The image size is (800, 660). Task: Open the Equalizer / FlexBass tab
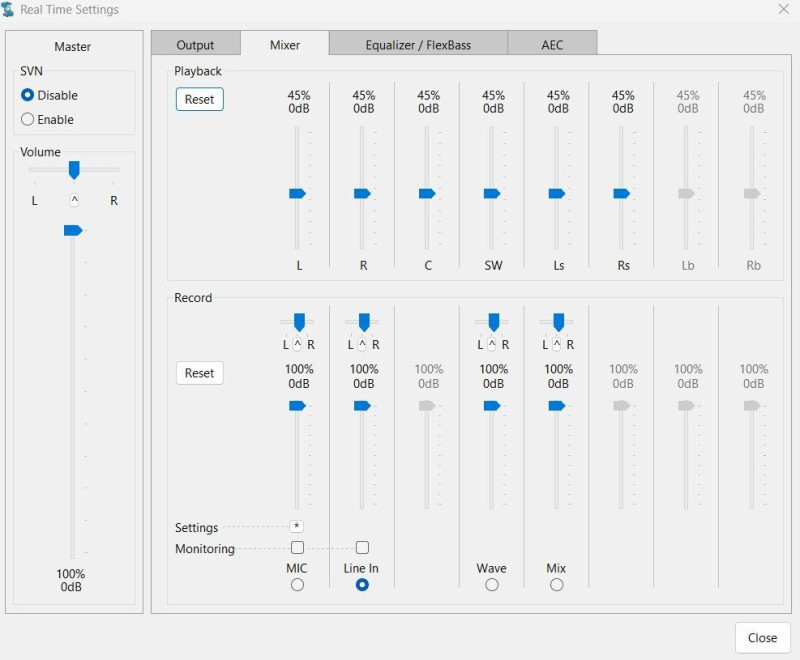click(x=418, y=45)
